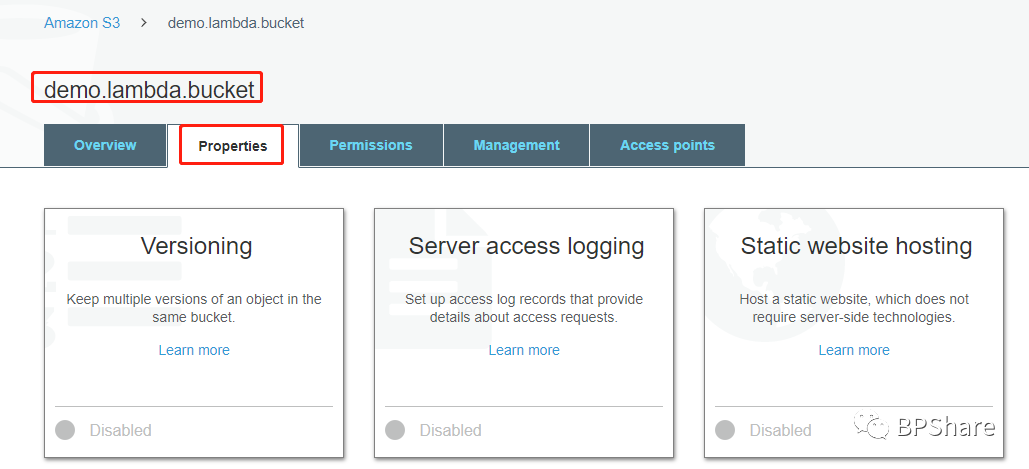Click Learn more under Versioning
The width and height of the screenshot is (1029, 469).
coord(194,350)
